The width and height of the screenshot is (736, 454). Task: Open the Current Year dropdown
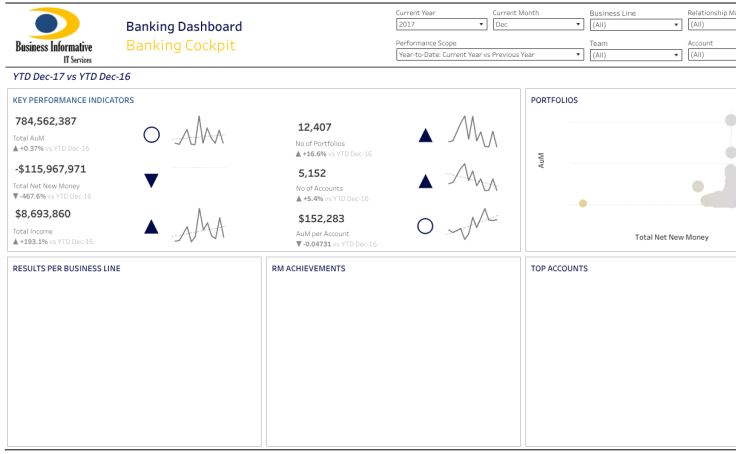[440, 24]
